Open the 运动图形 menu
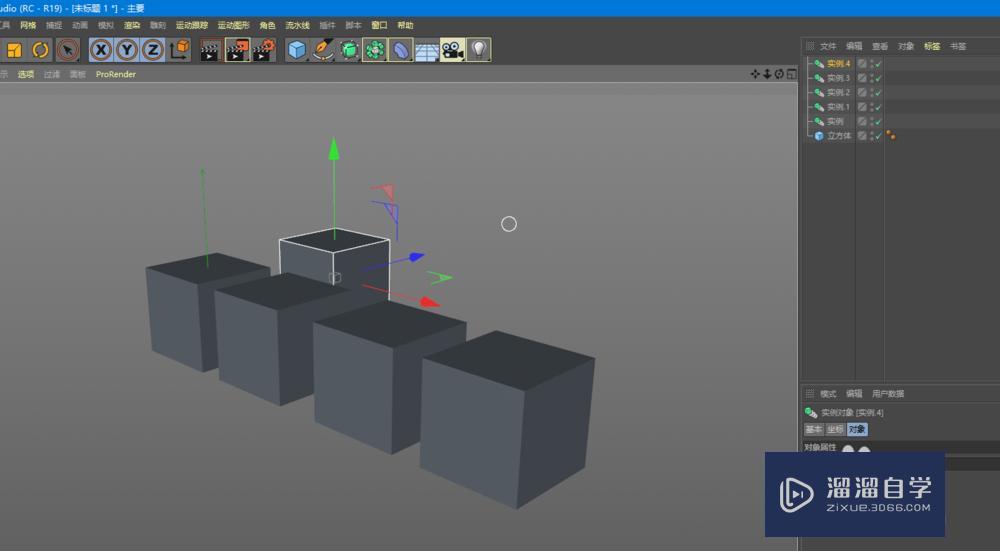 point(233,26)
